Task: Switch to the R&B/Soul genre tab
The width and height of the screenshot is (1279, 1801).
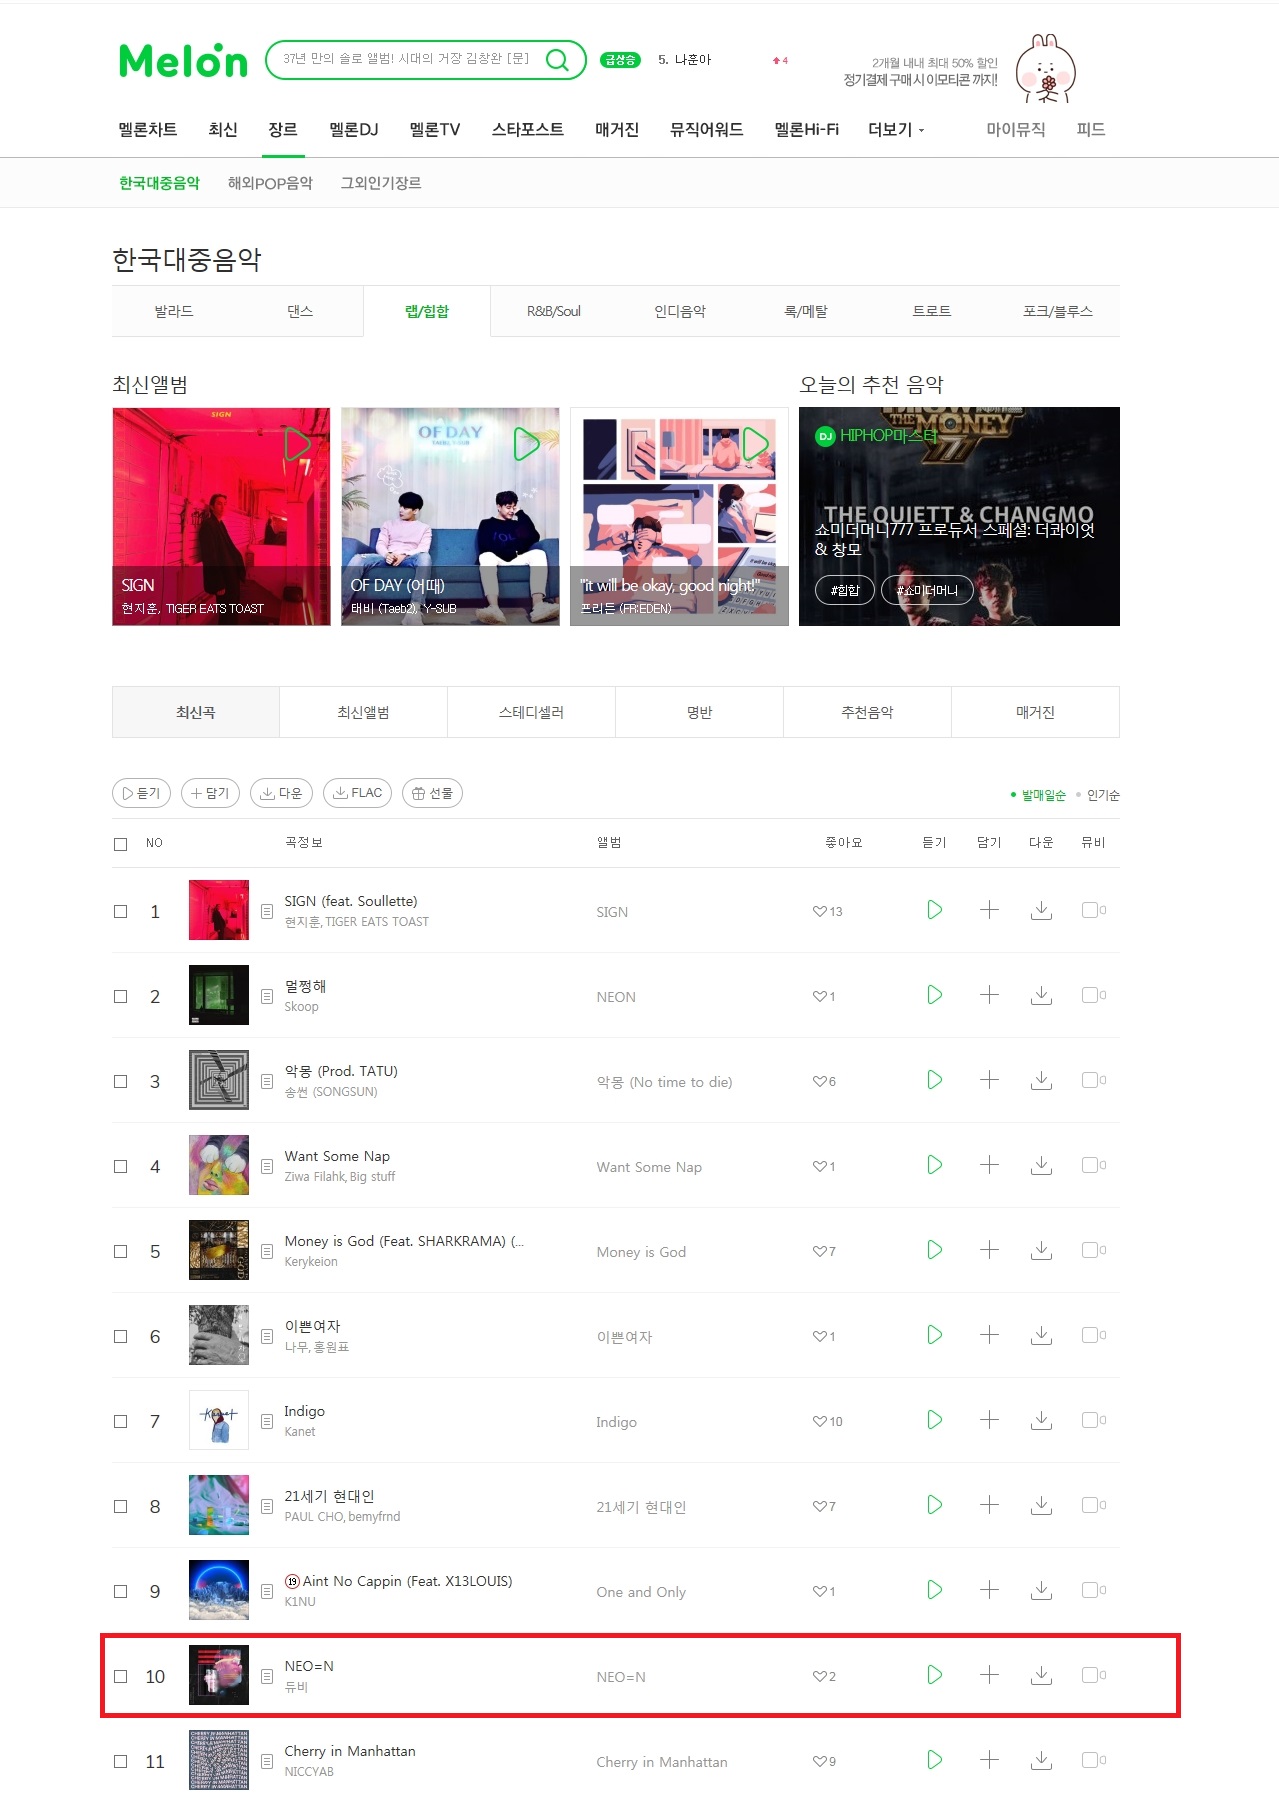Action: [554, 311]
